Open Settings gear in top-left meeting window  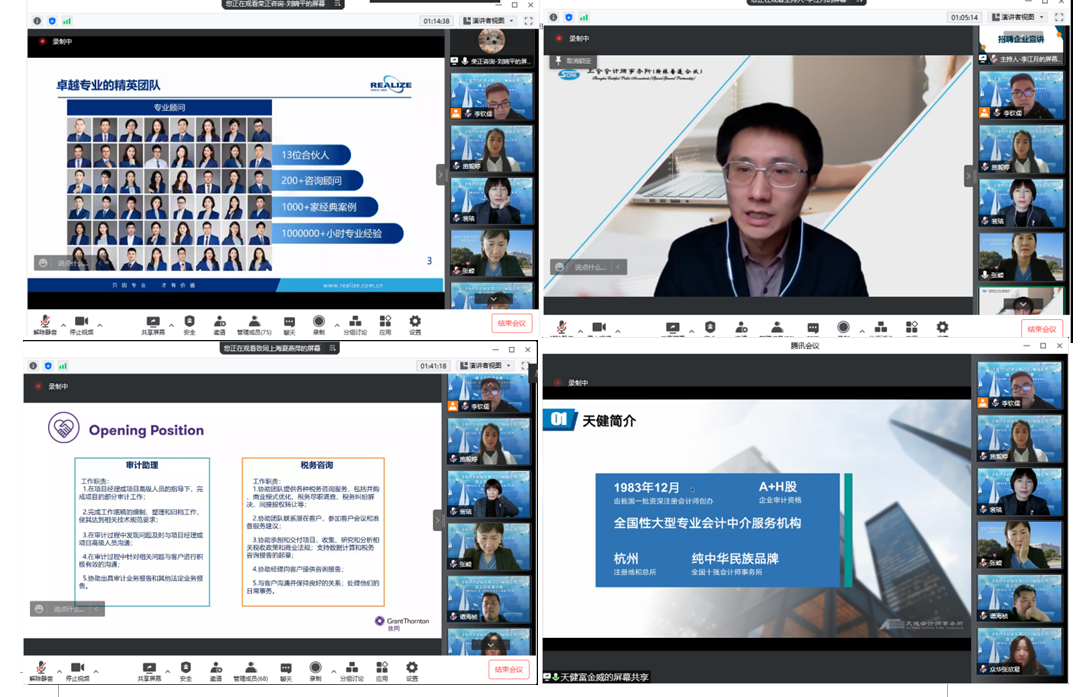pos(415,324)
